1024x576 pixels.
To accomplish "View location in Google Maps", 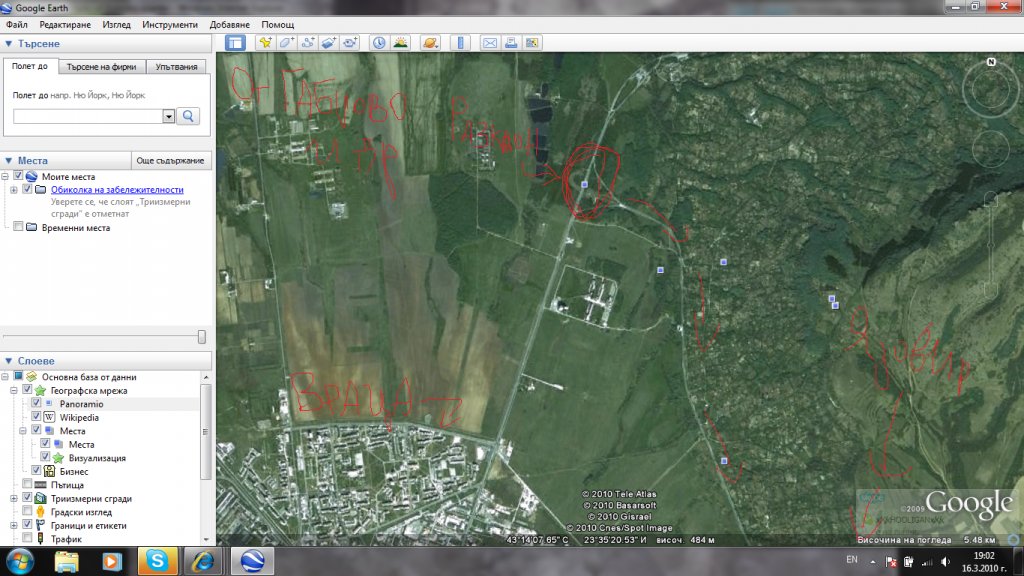I will coord(532,43).
